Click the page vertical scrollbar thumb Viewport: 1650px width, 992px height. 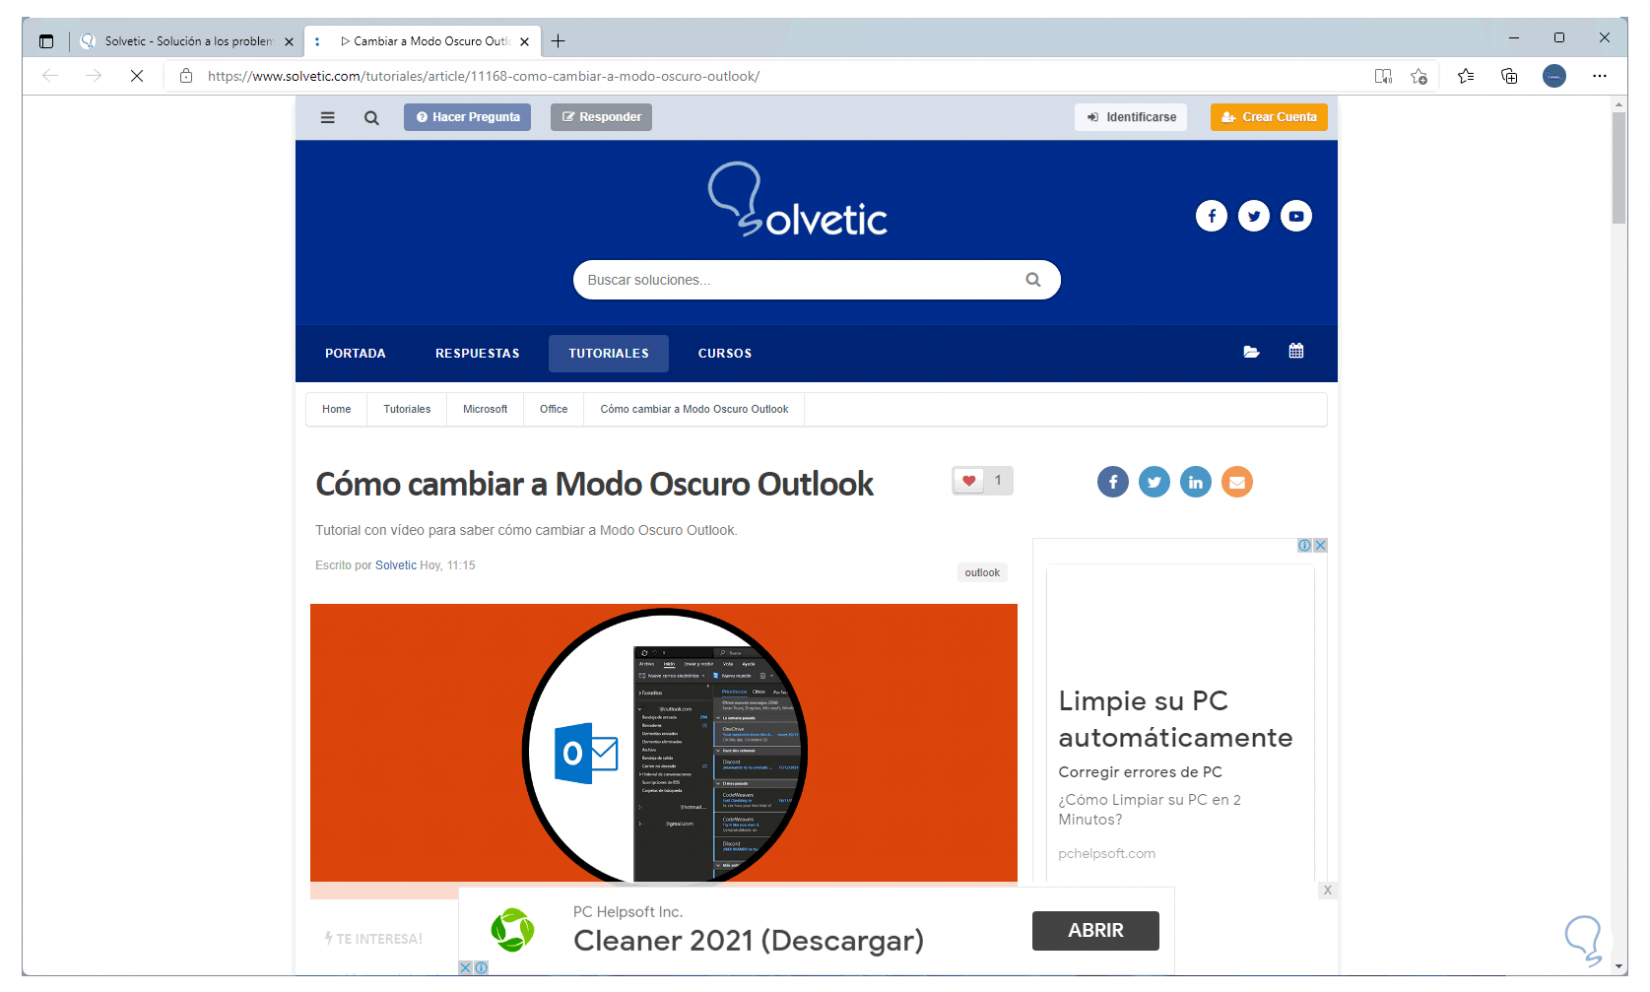click(x=1619, y=167)
